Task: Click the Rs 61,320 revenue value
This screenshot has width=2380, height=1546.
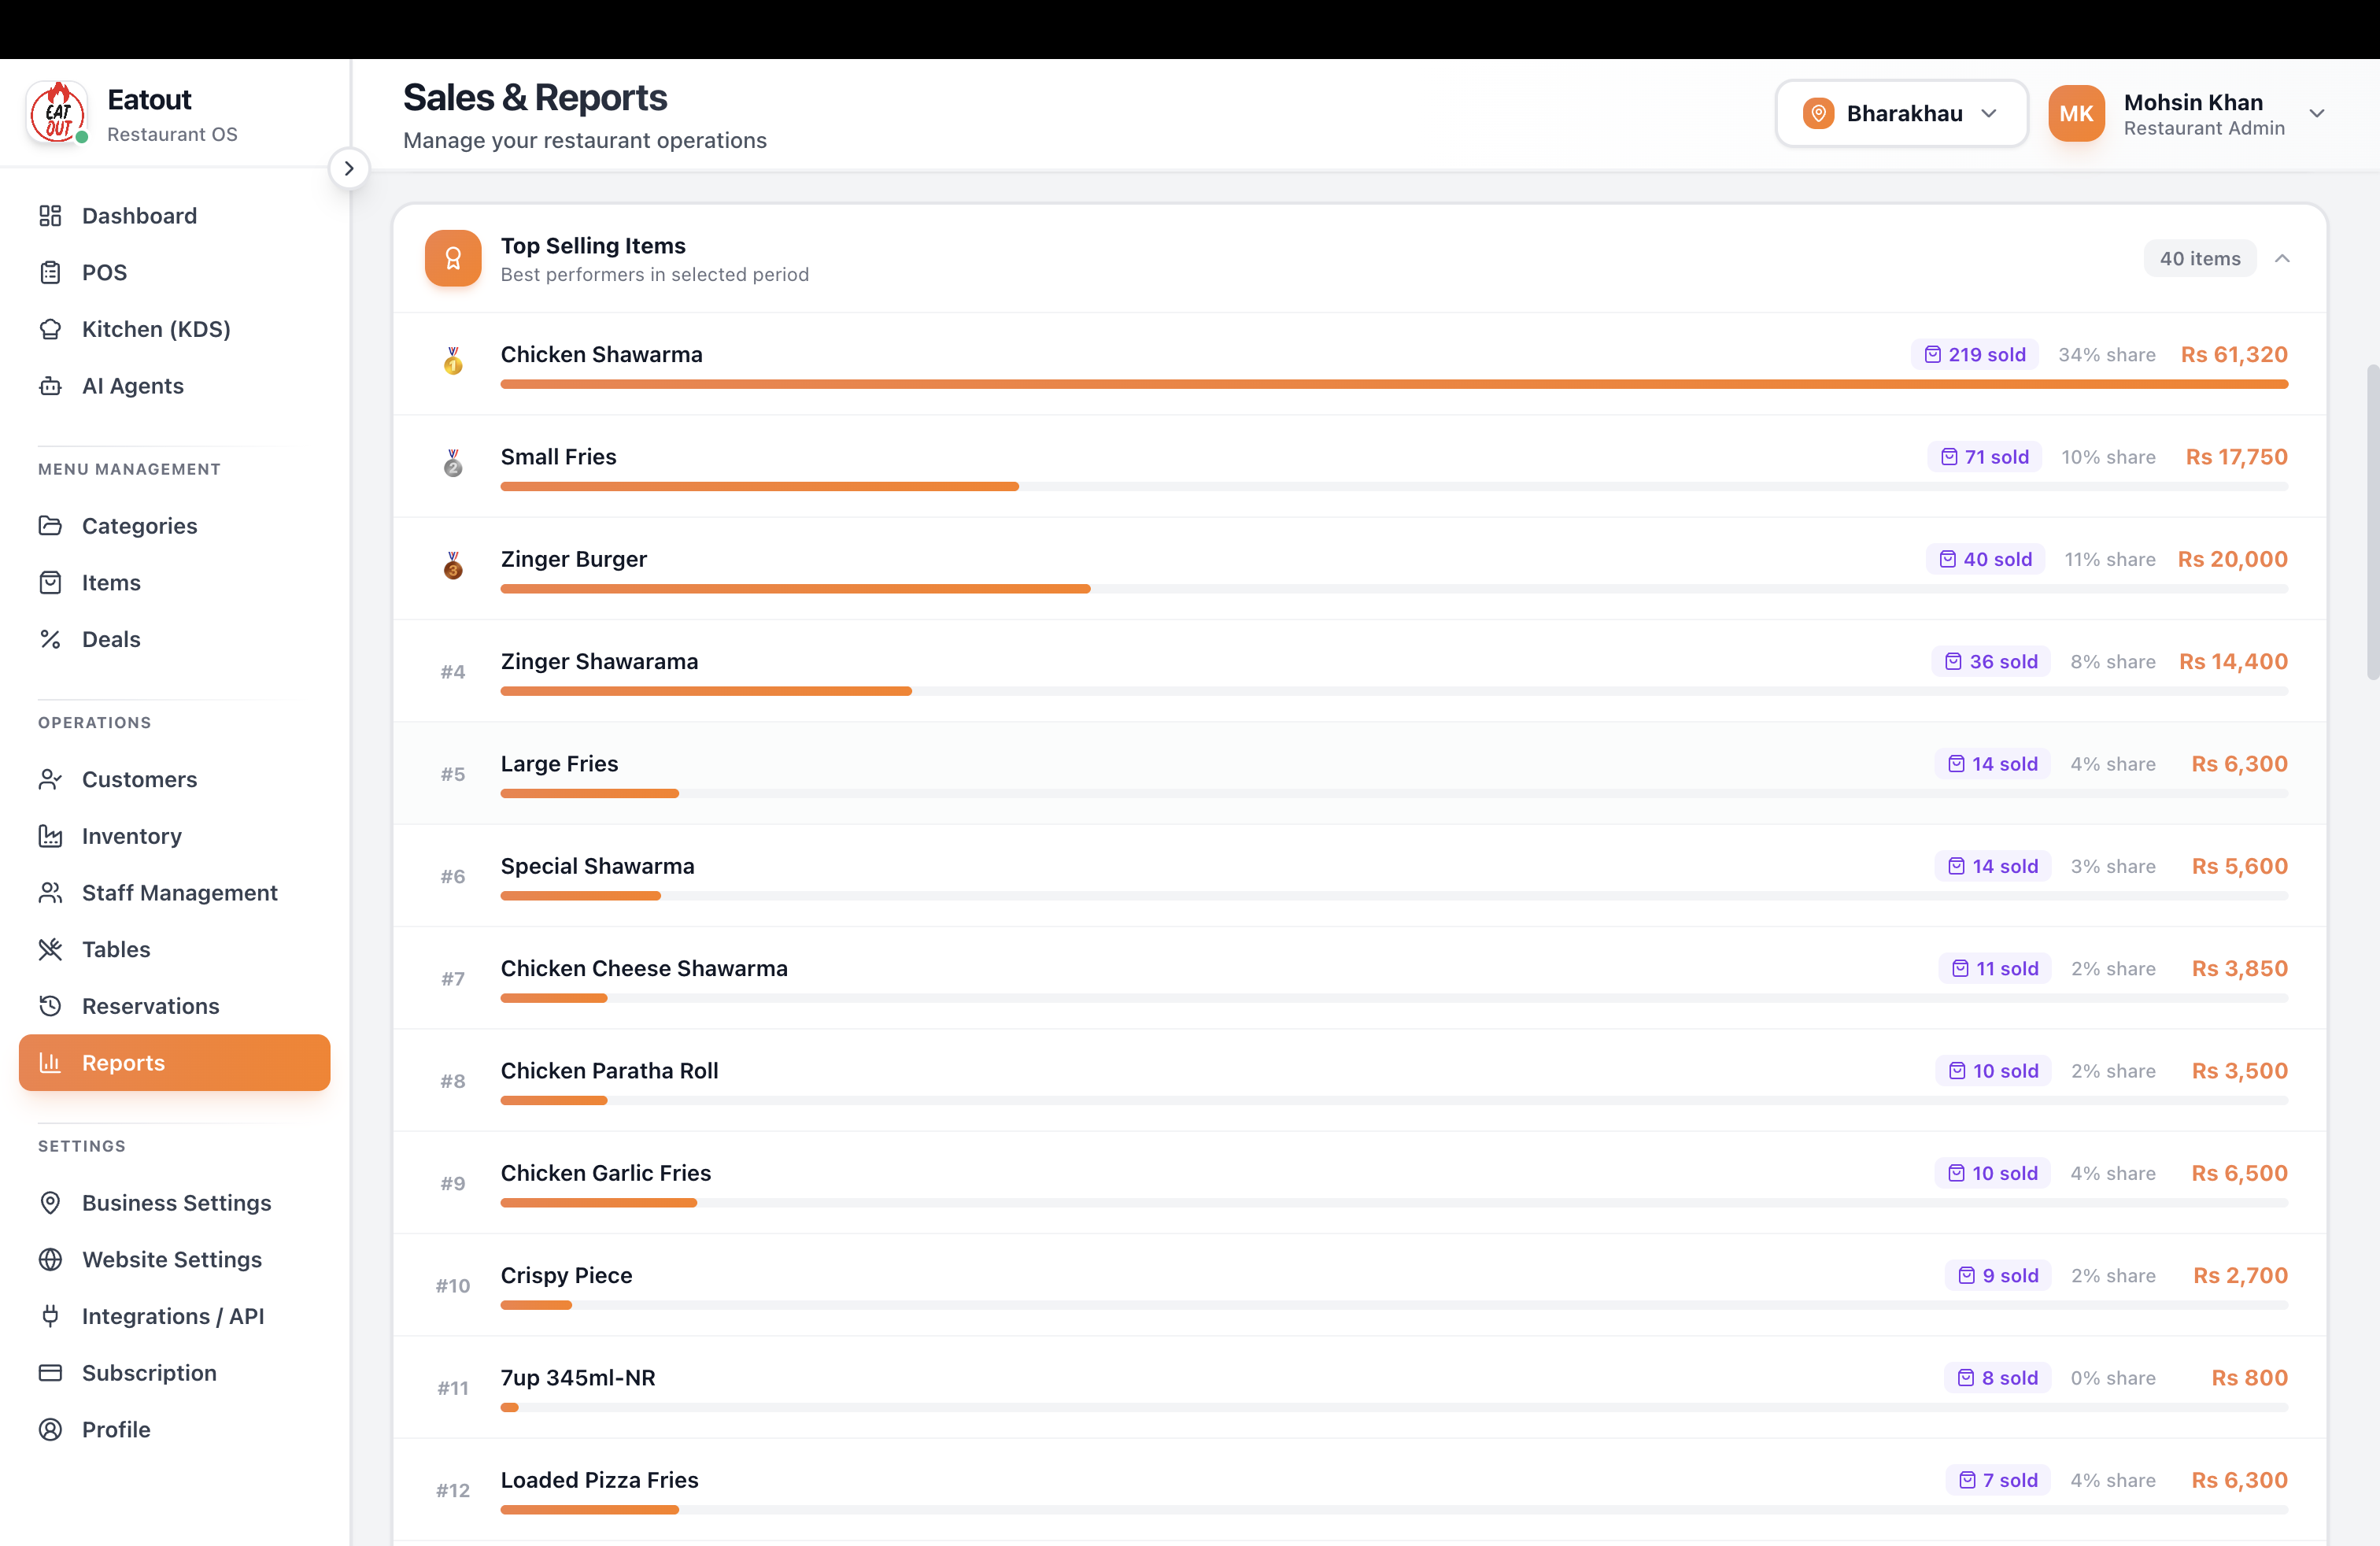Action: (2234, 355)
